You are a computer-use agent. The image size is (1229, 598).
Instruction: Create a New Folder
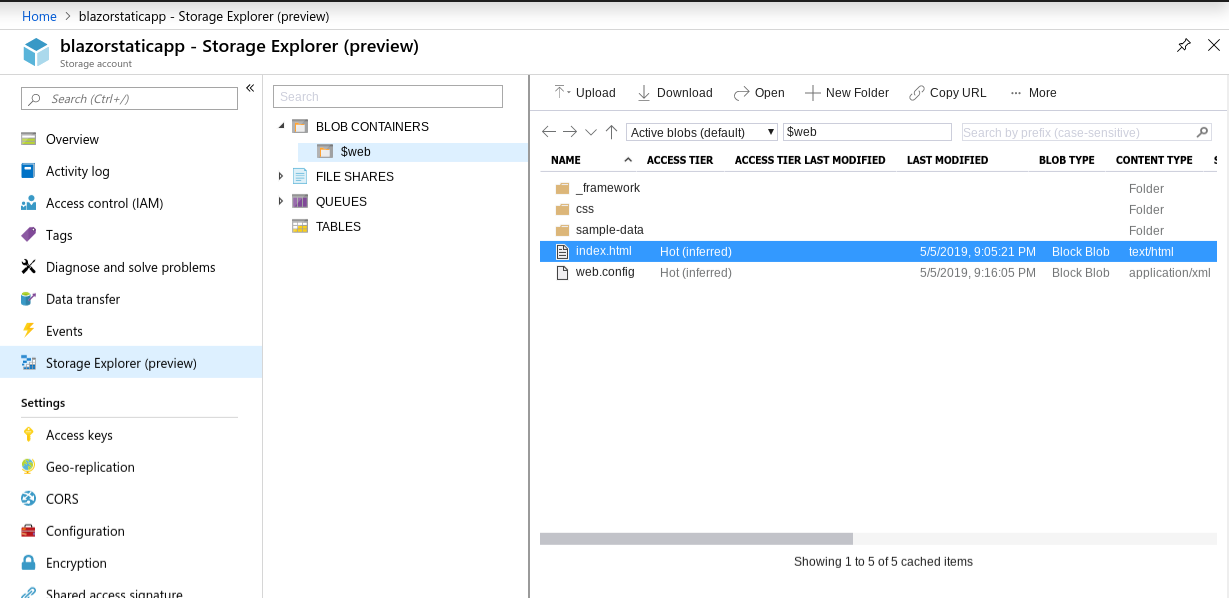pyautogui.click(x=847, y=93)
